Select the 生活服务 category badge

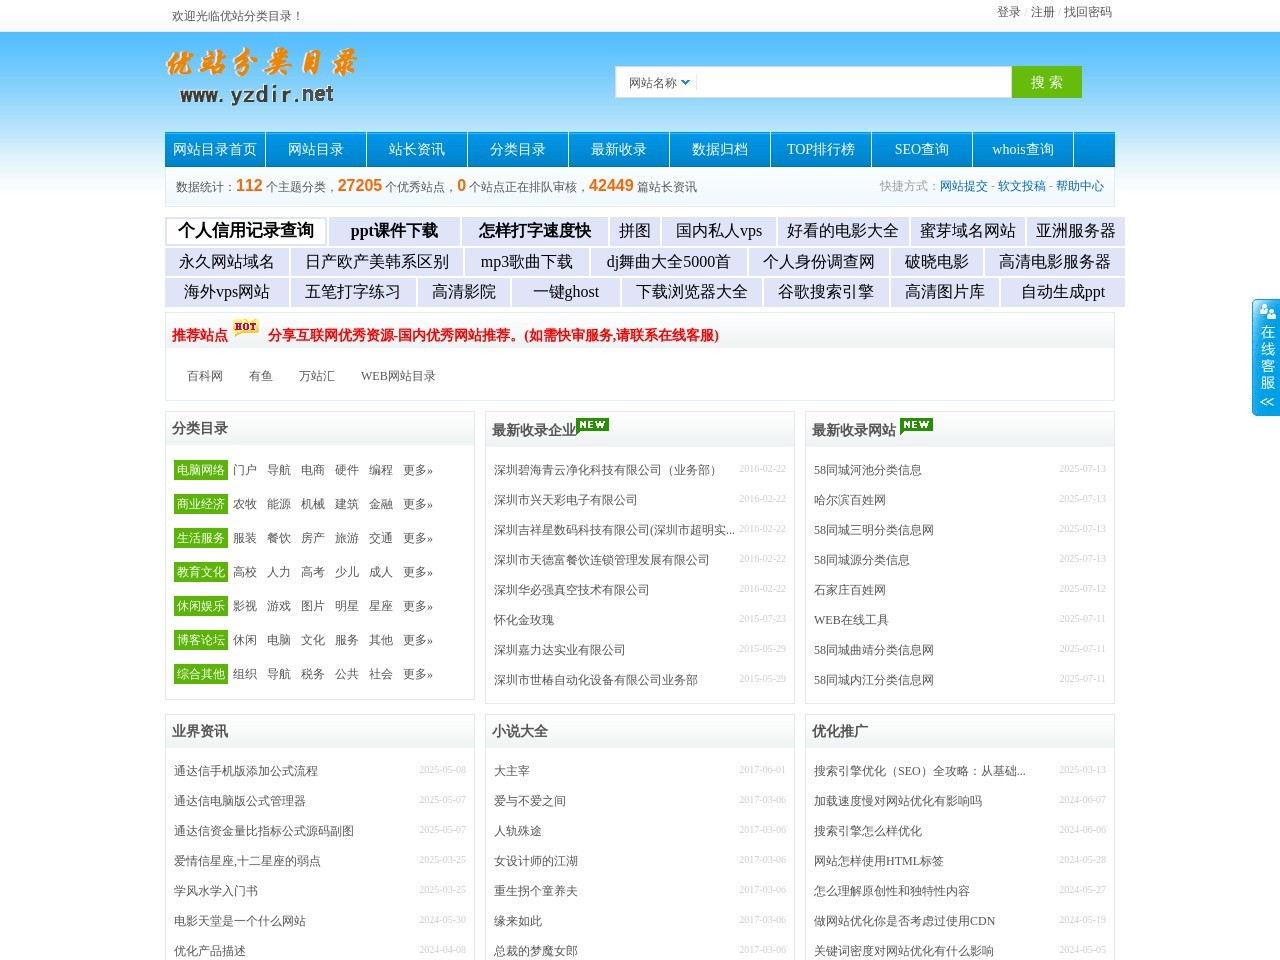(199, 538)
